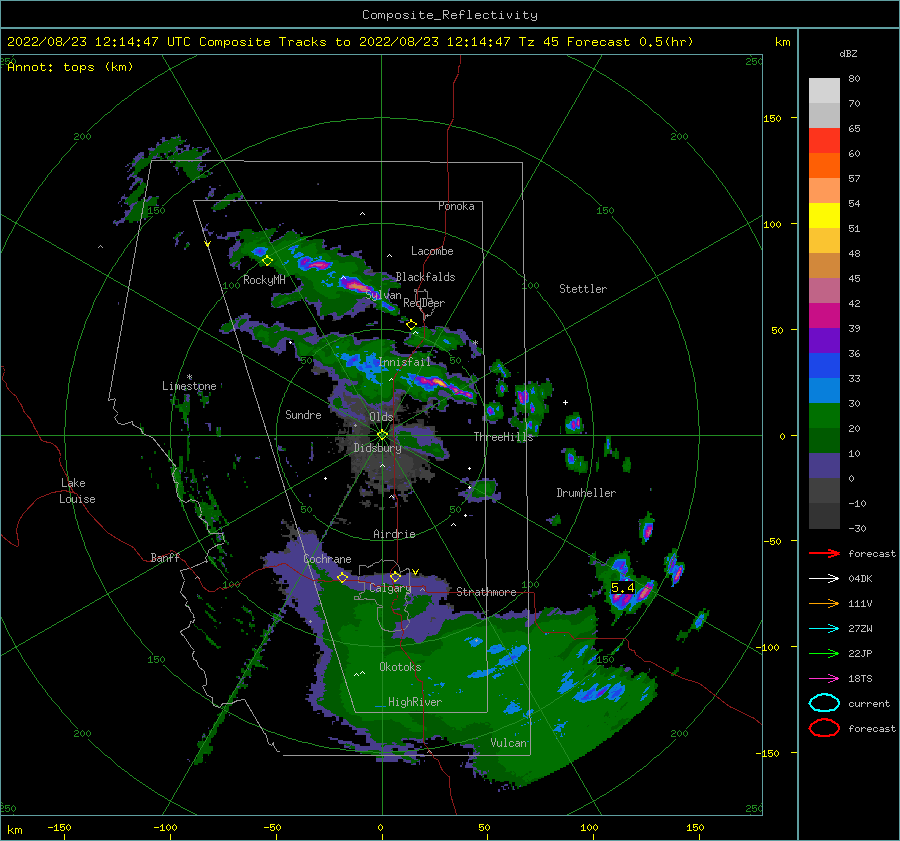This screenshot has width=900, height=841.
Task: Click the Annot: tops (km) label
Action: click(70, 67)
